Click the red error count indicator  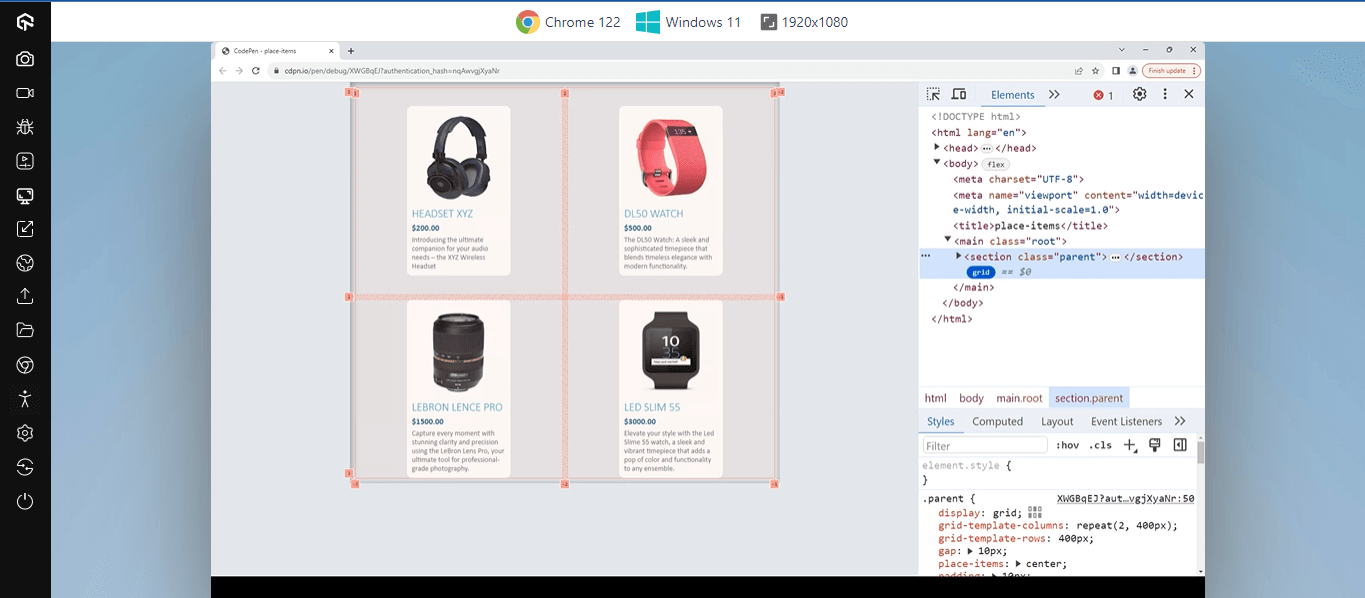pos(1103,95)
